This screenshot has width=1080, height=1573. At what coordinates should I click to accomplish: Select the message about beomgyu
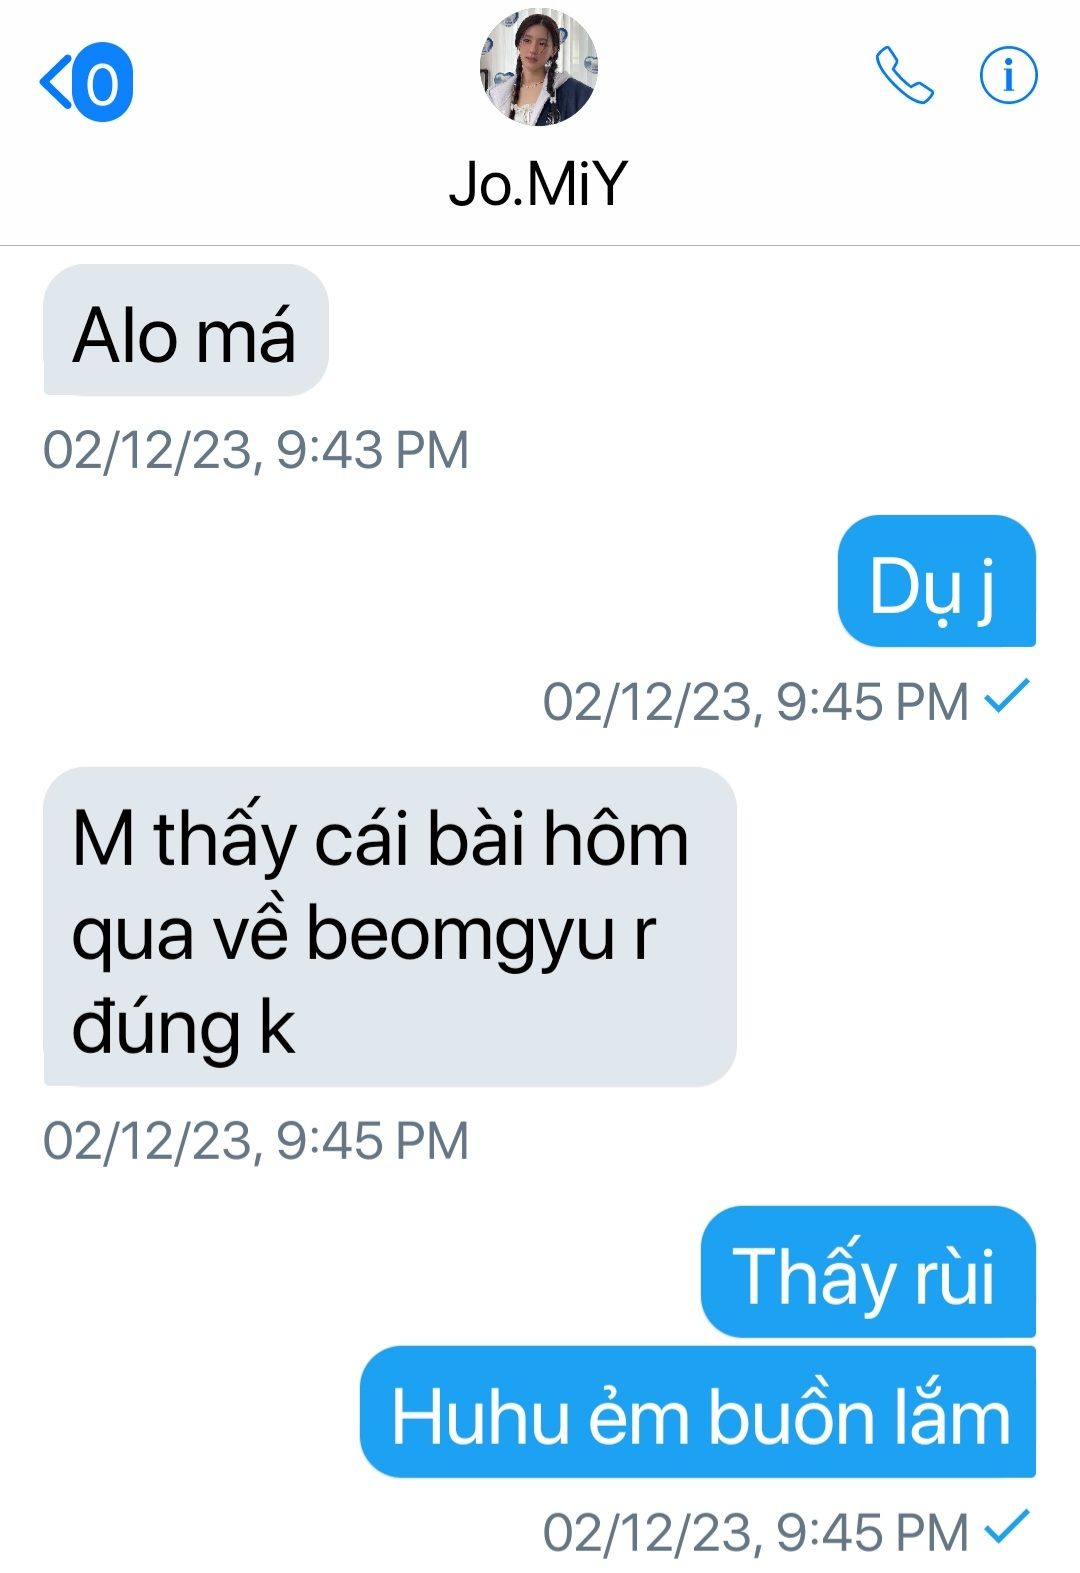pos(390,927)
